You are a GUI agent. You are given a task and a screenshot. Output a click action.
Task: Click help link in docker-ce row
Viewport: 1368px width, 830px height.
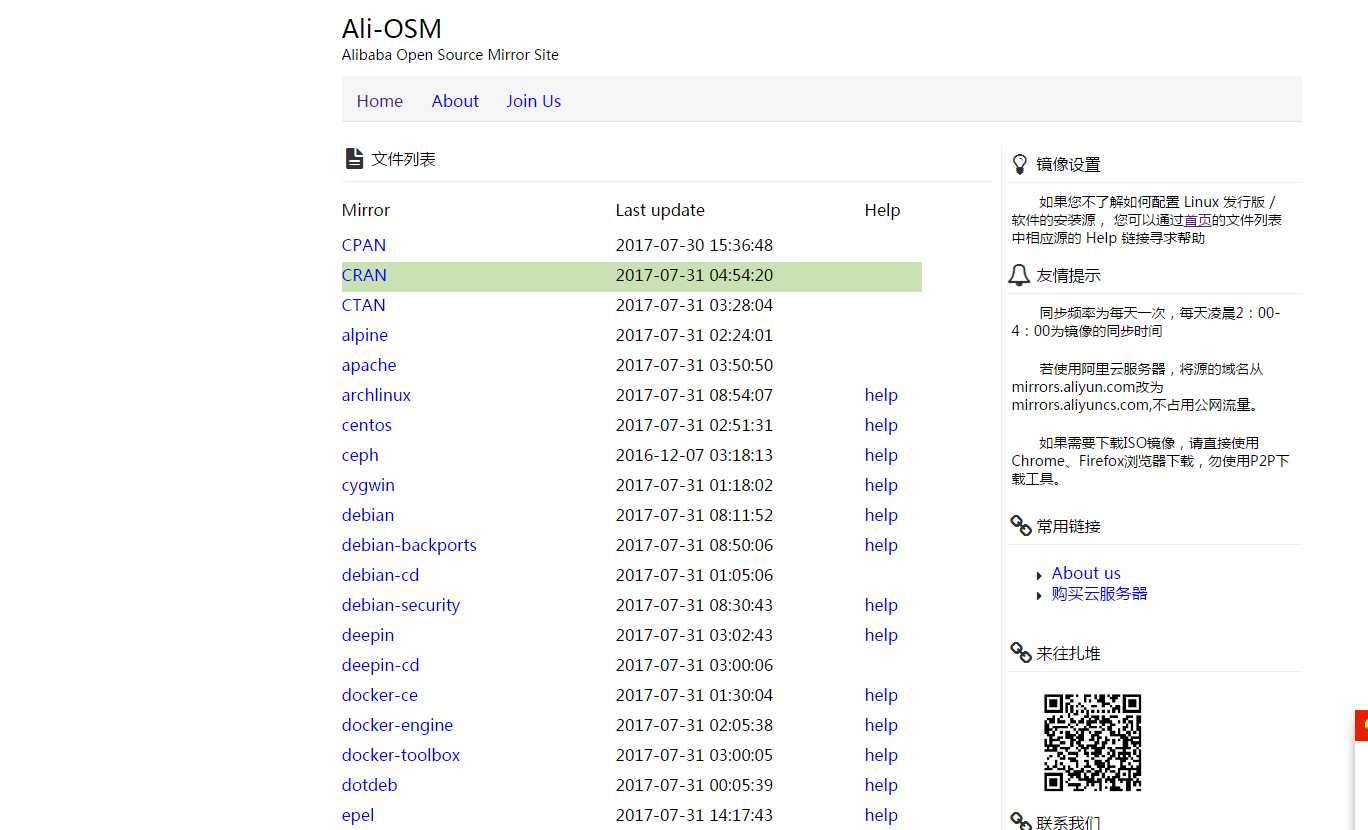click(881, 695)
